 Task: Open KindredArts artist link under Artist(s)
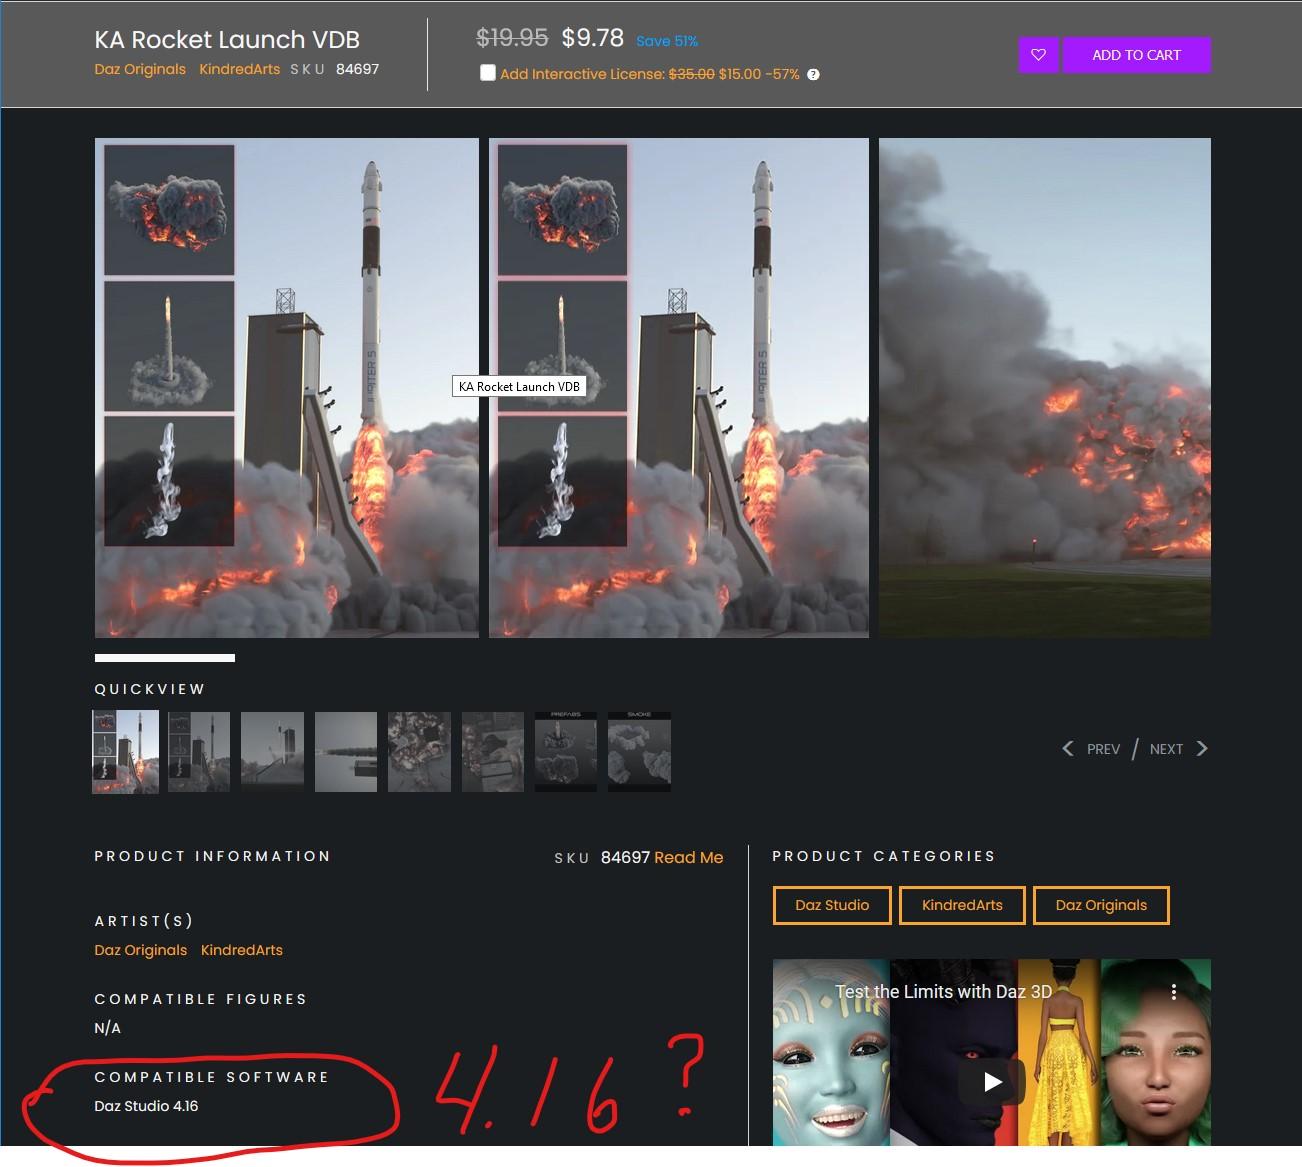coord(242,950)
